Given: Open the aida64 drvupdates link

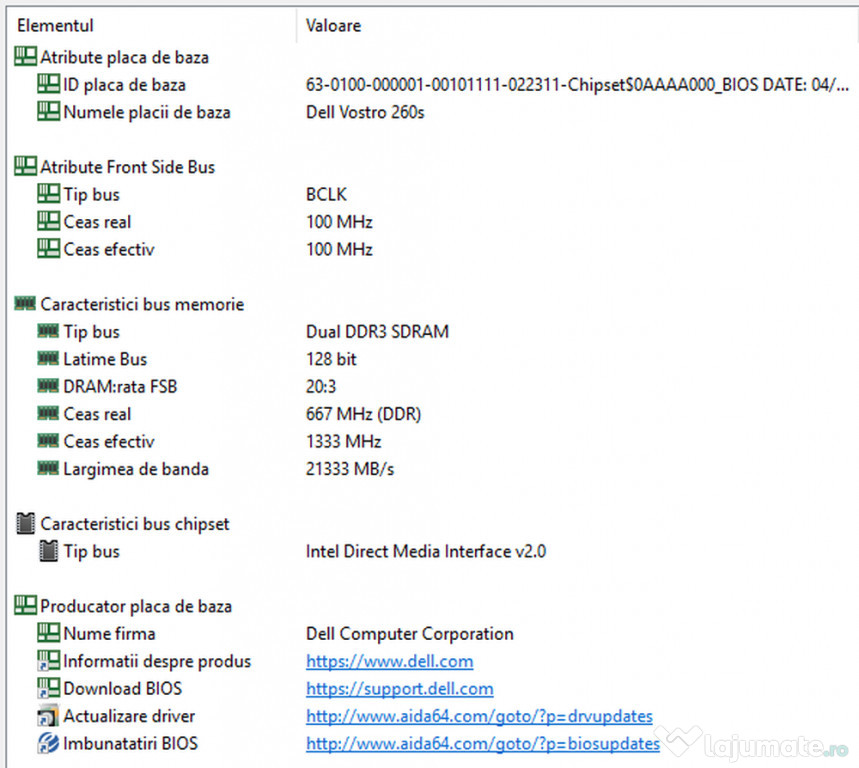Looking at the screenshot, I should tap(479, 716).
